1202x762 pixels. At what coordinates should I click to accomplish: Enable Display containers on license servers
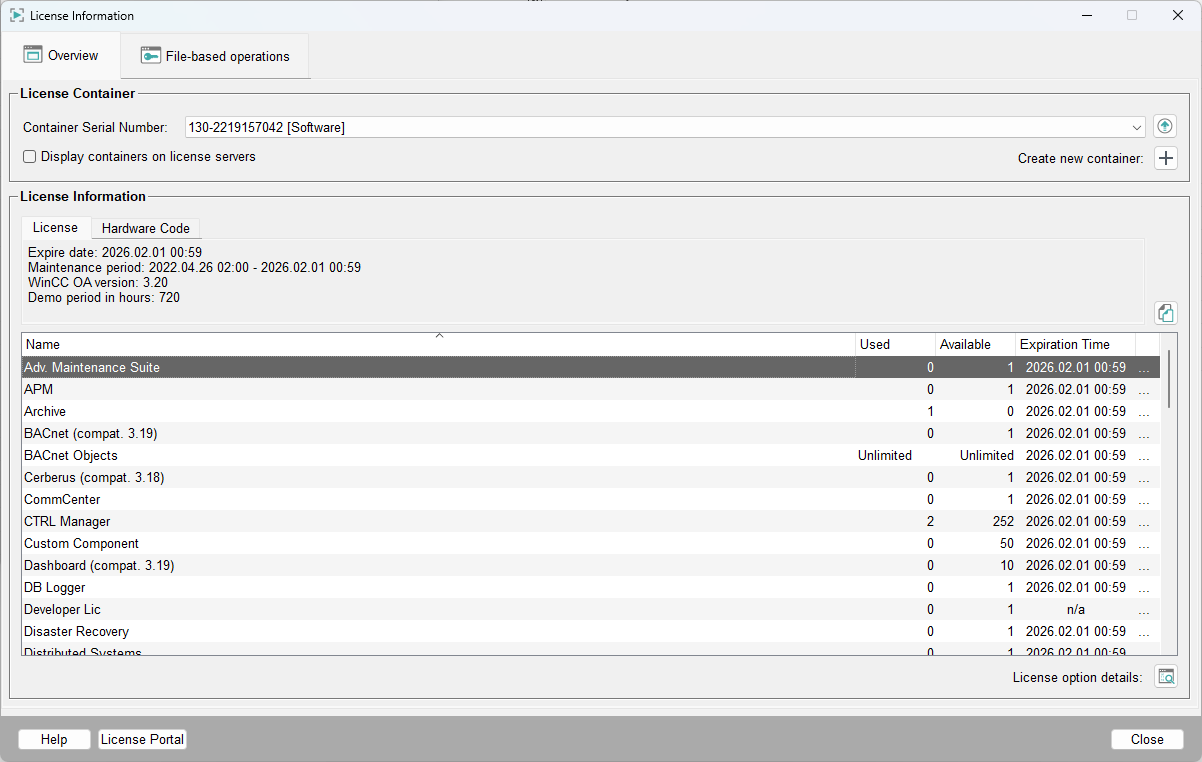tap(30, 157)
